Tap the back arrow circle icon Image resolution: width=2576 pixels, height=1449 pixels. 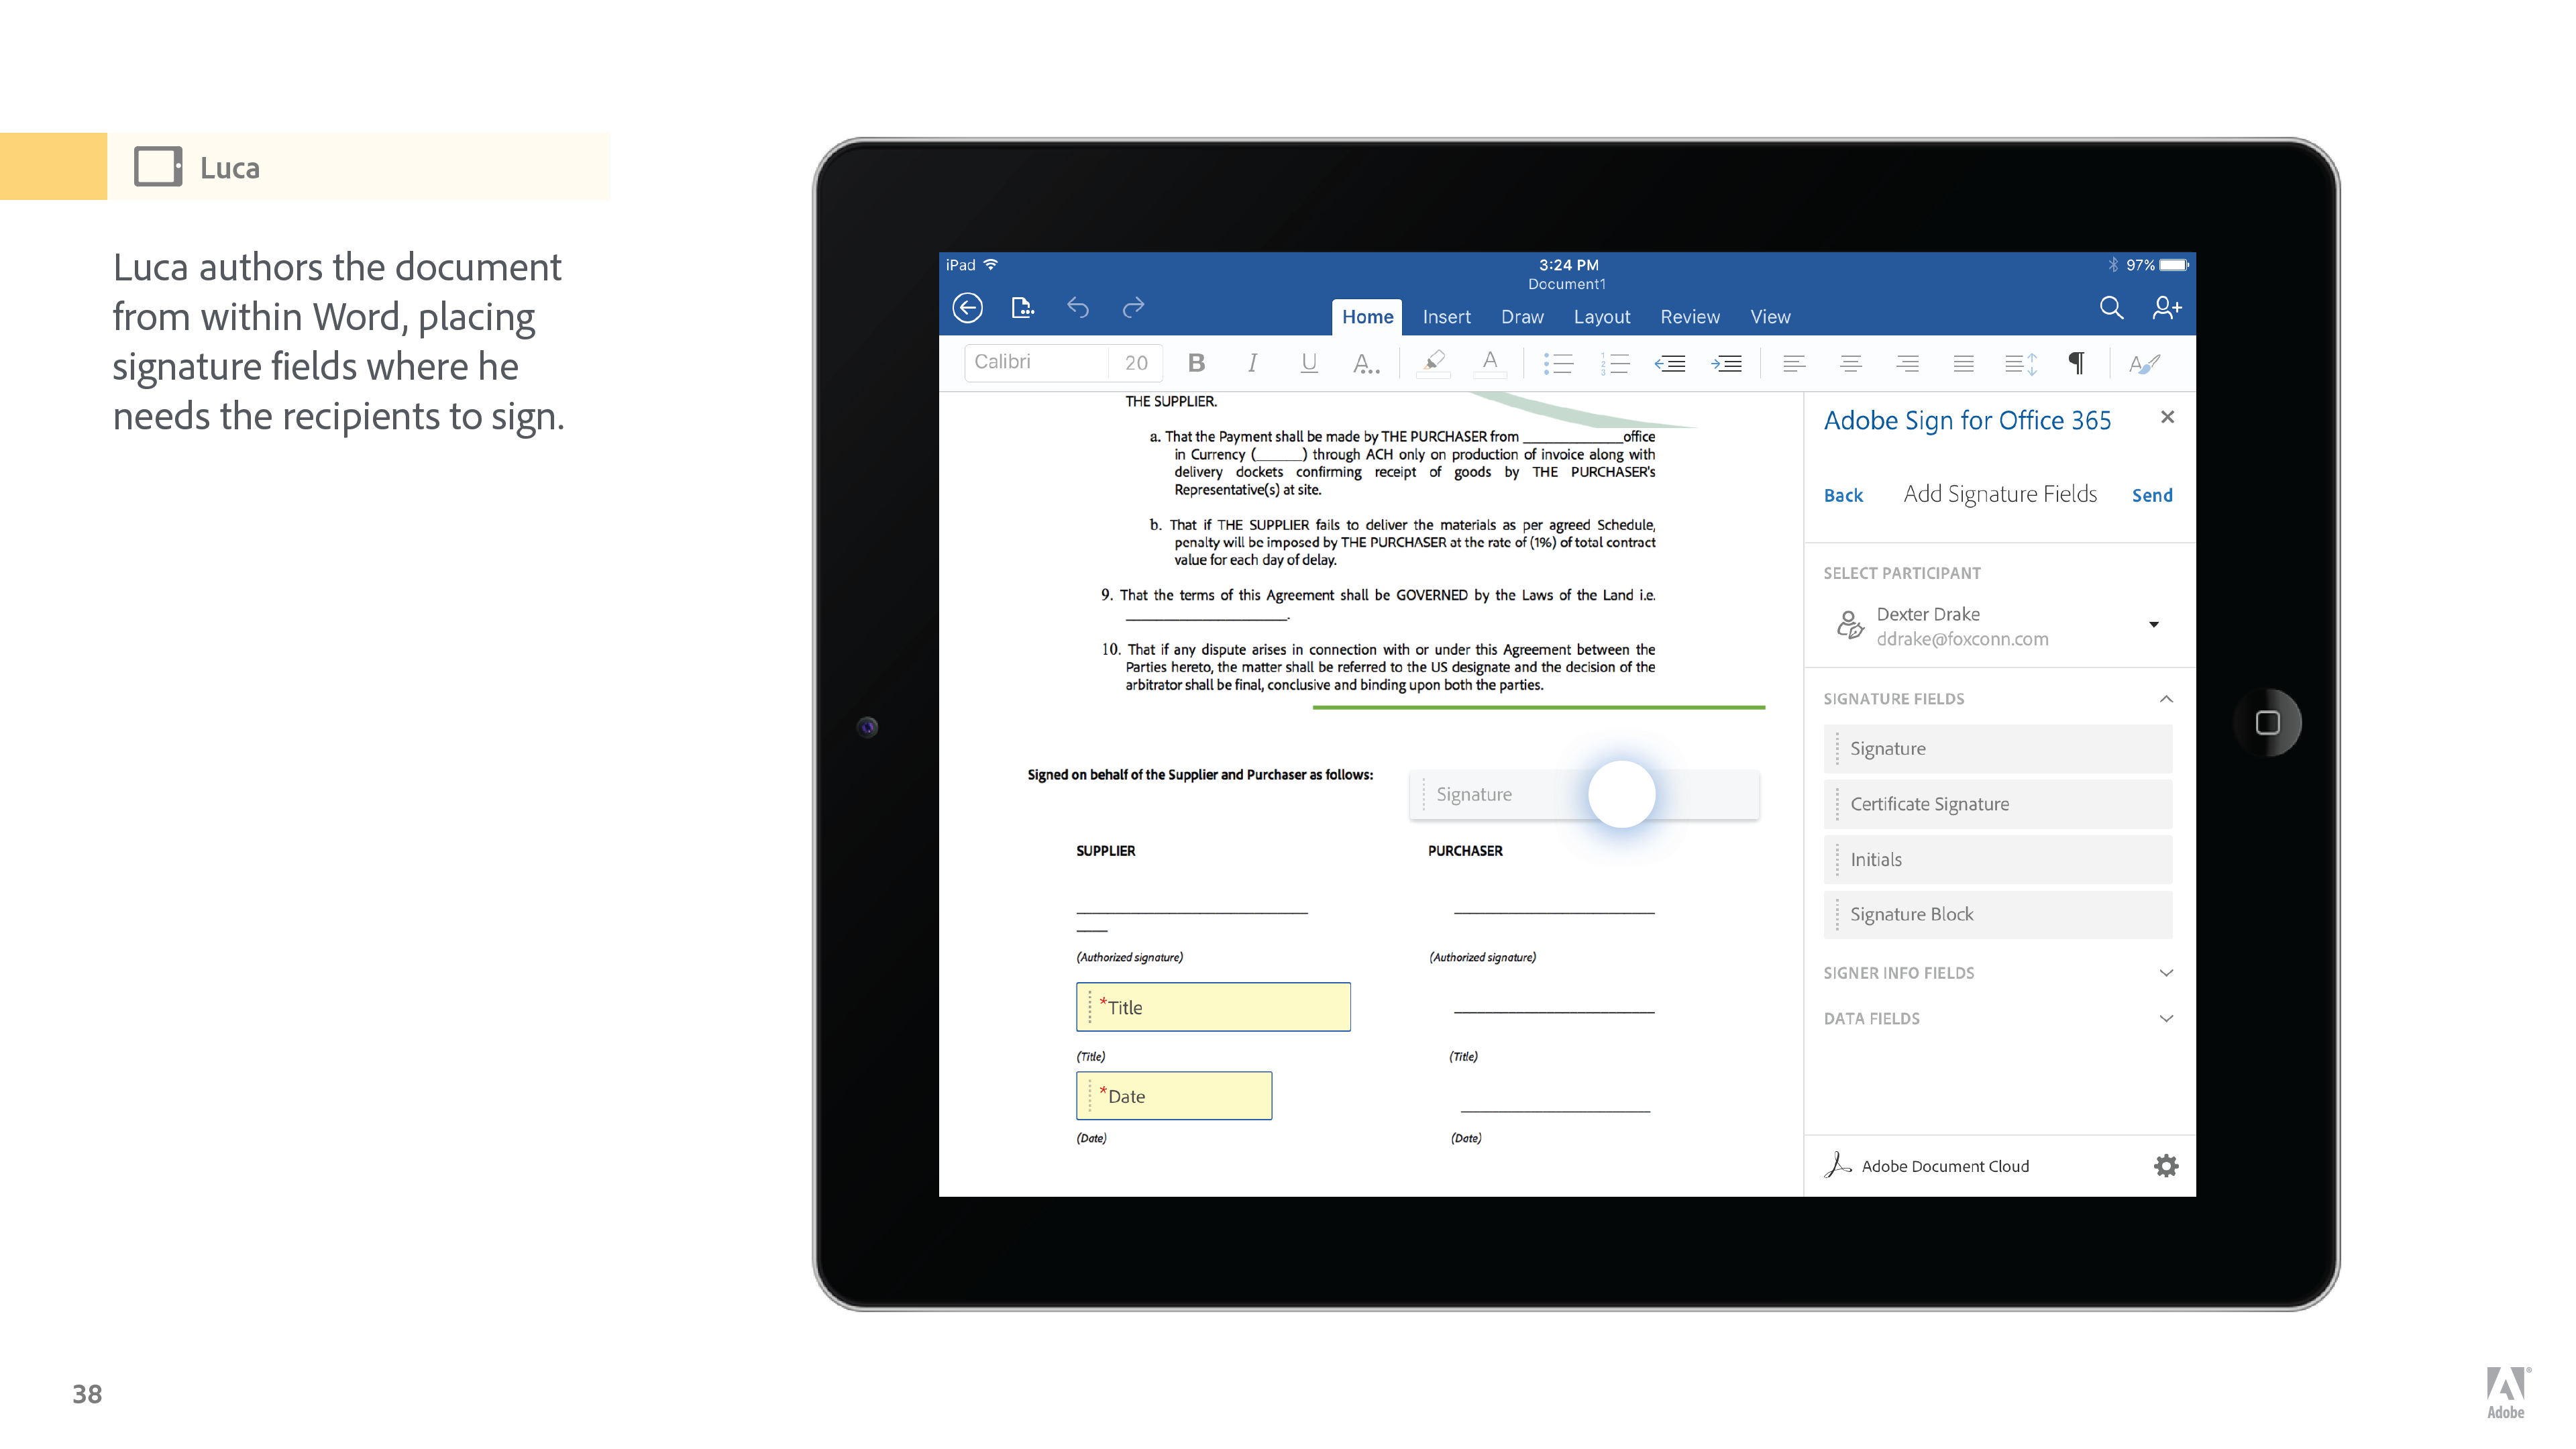pos(967,308)
